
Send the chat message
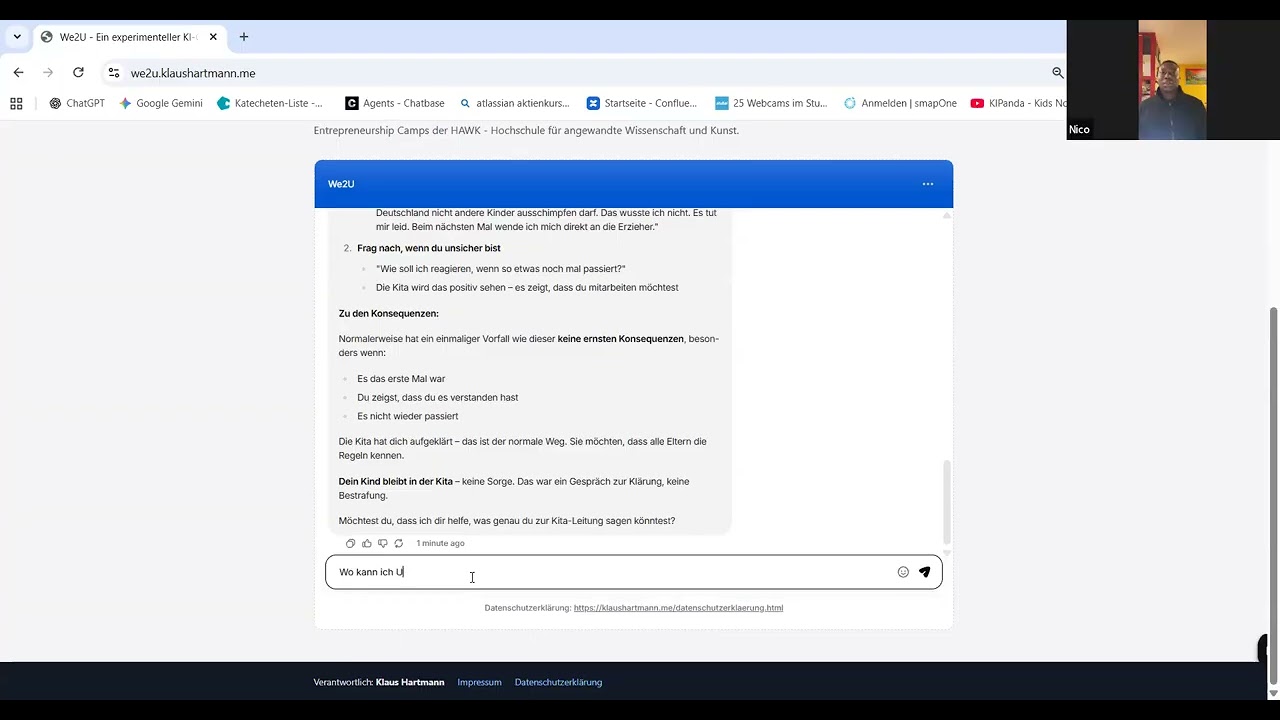click(924, 572)
